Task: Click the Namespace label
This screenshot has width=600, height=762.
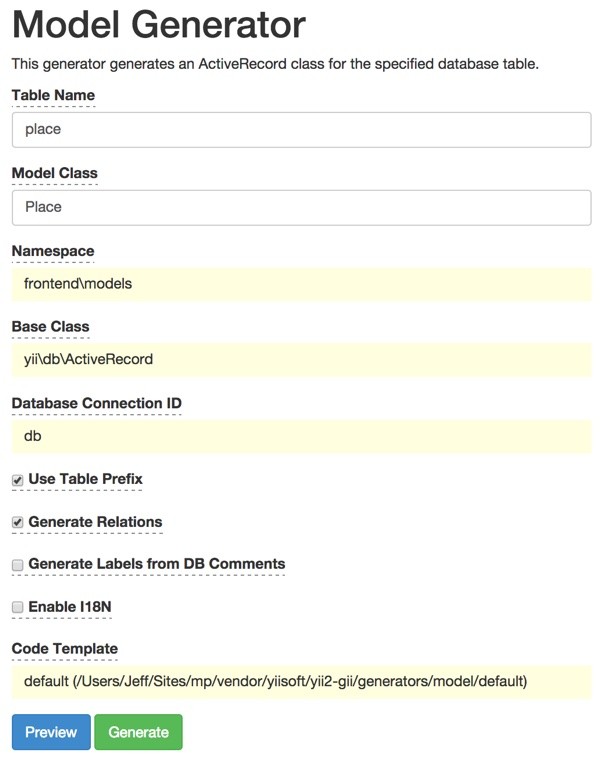Action: pos(53,250)
